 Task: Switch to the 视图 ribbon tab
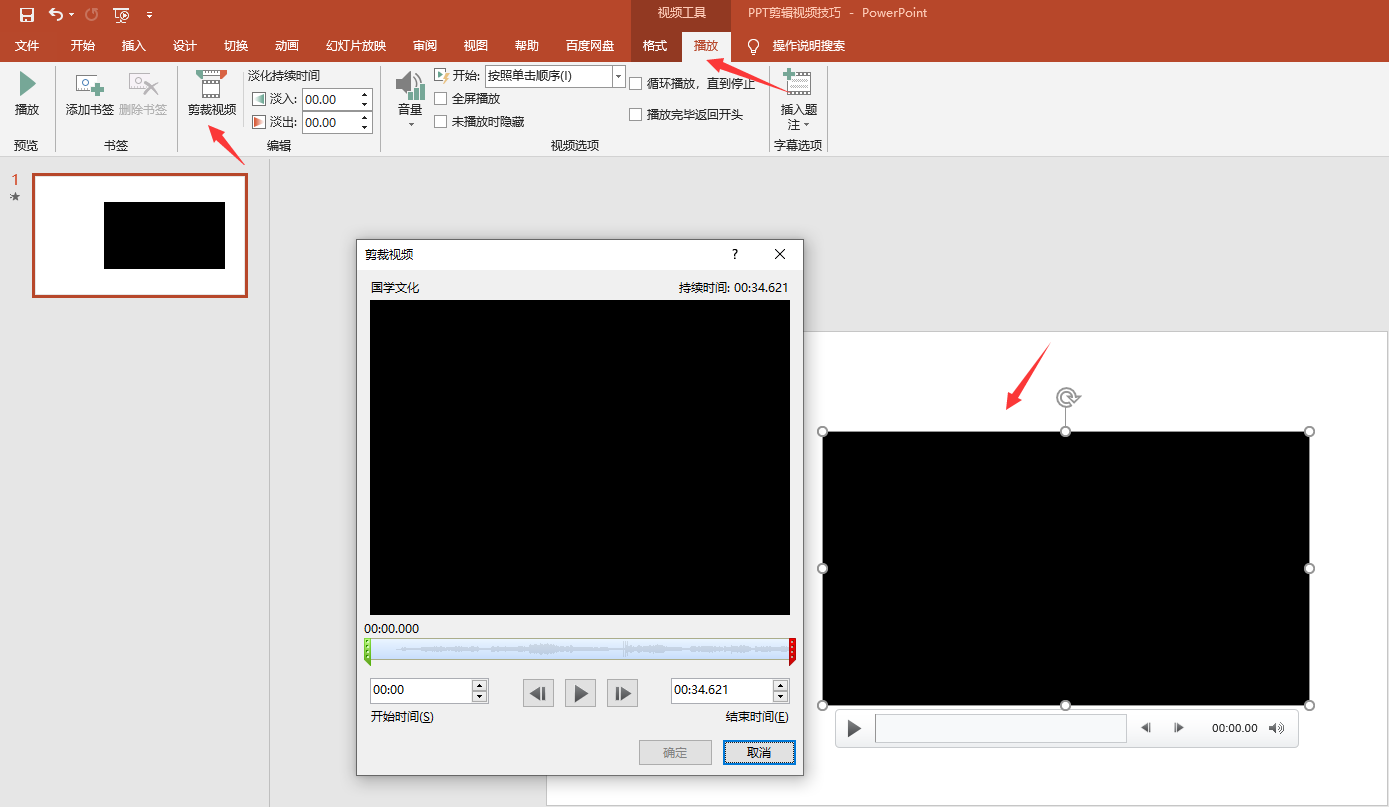click(x=476, y=46)
